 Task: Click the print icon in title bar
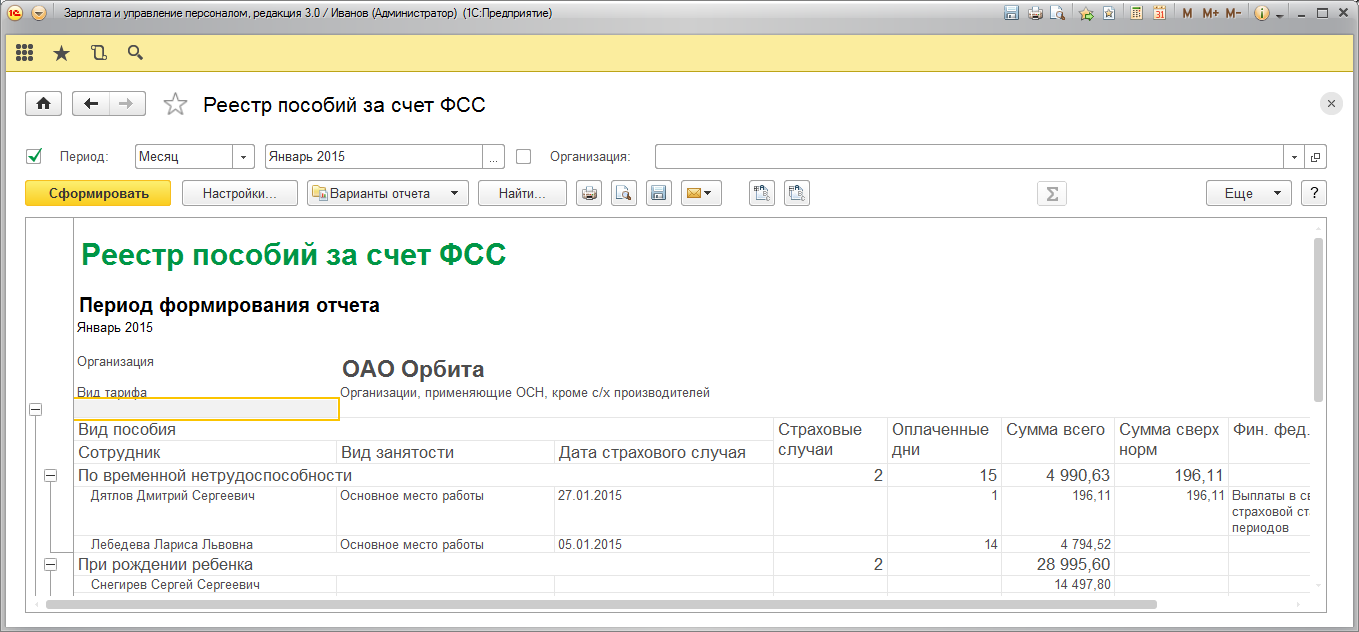coord(1035,14)
